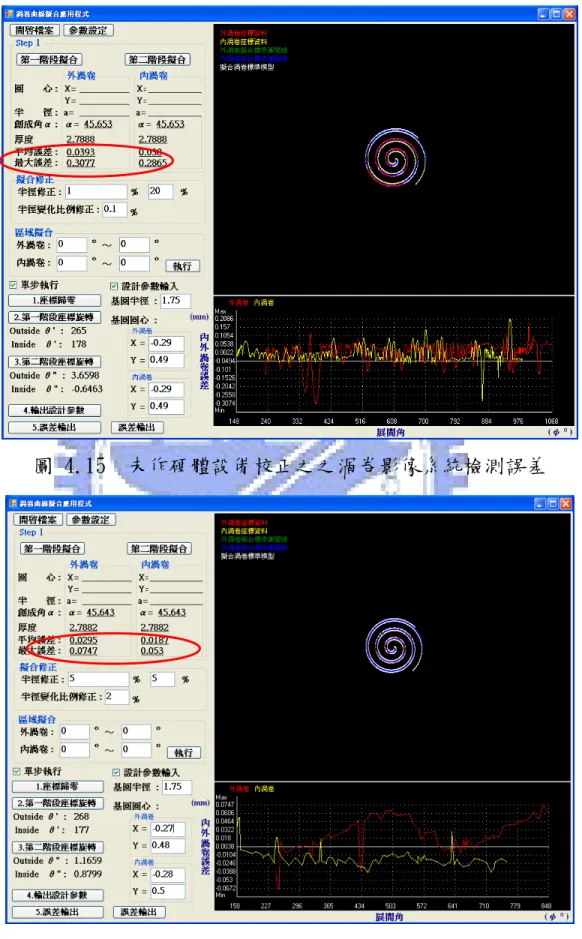Click 4.輸出設計參數 in the upper window

[54, 410]
